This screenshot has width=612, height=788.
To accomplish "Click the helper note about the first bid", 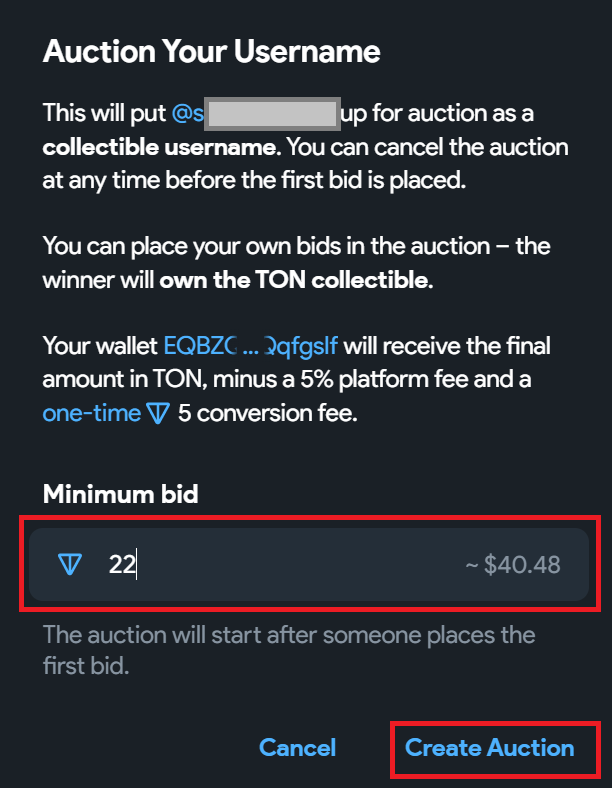I will [288, 636].
